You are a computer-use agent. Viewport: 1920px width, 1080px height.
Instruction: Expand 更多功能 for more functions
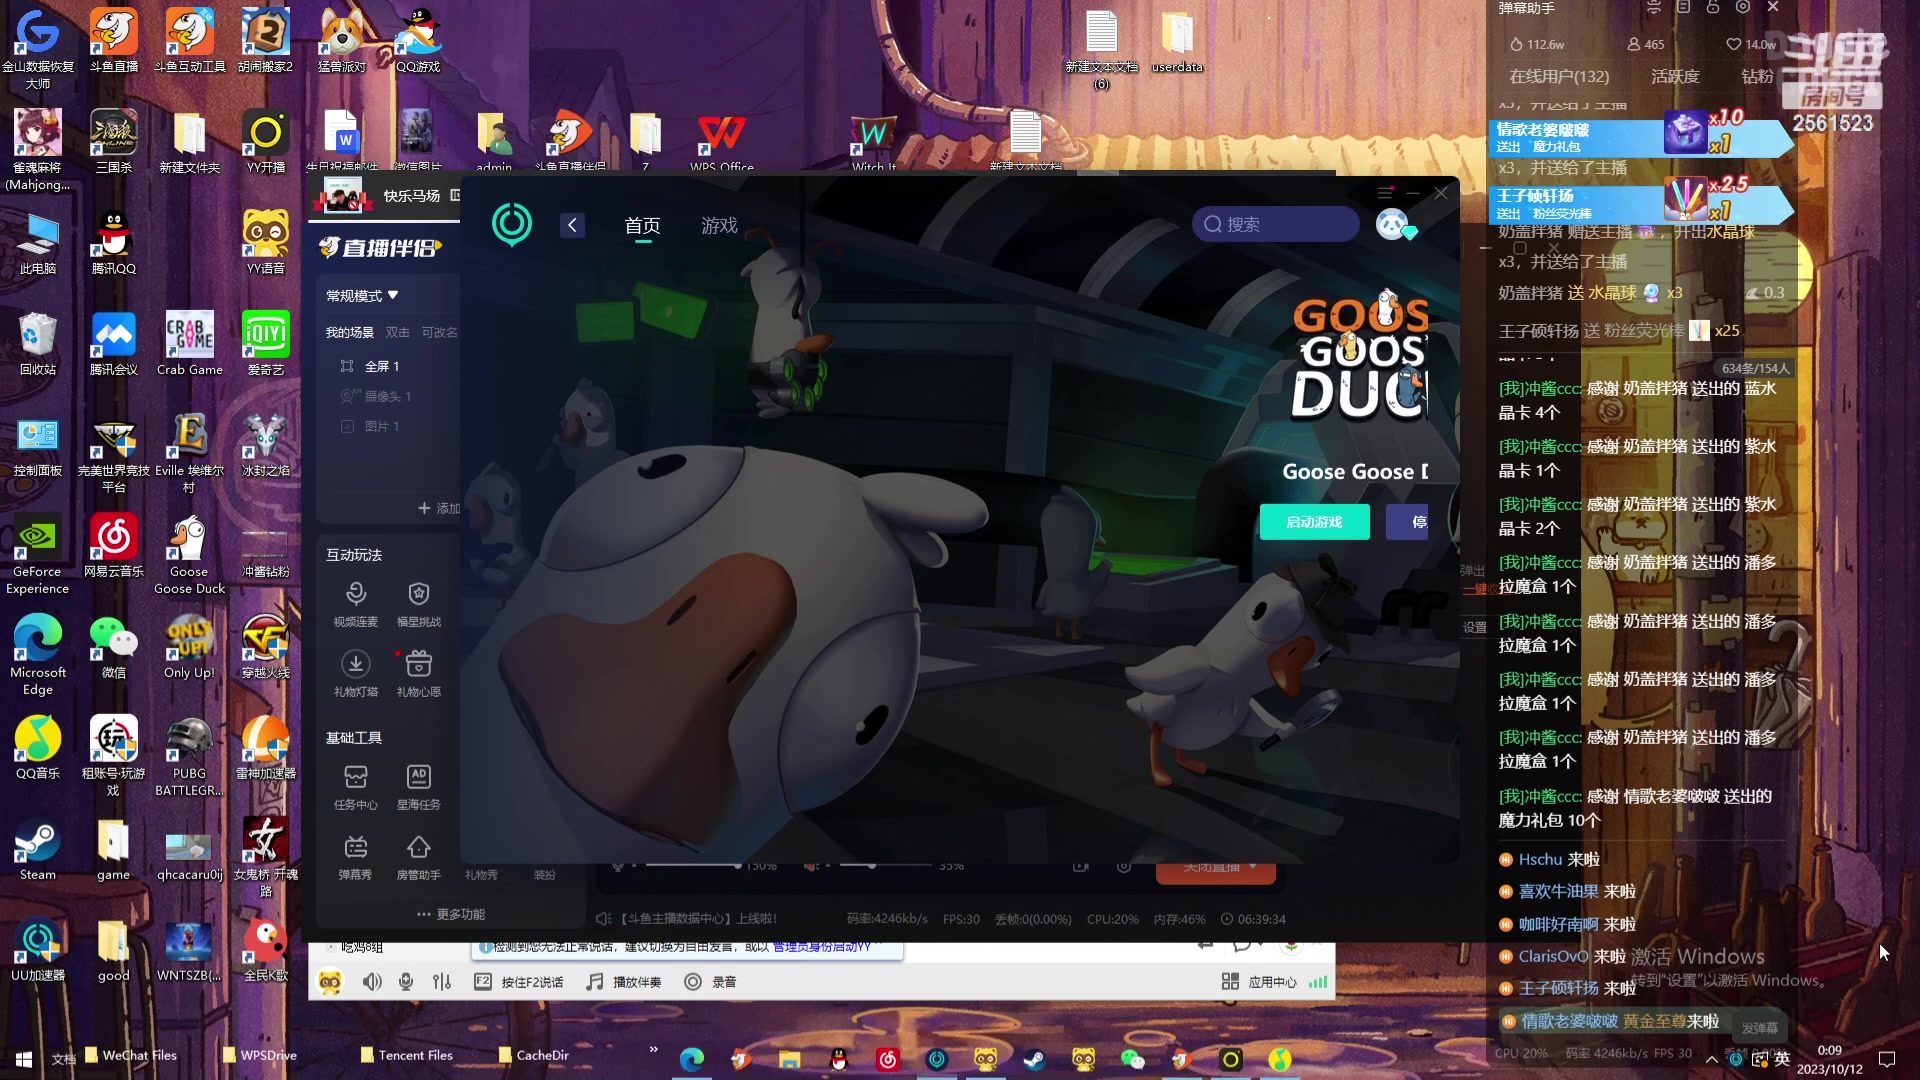pos(451,914)
